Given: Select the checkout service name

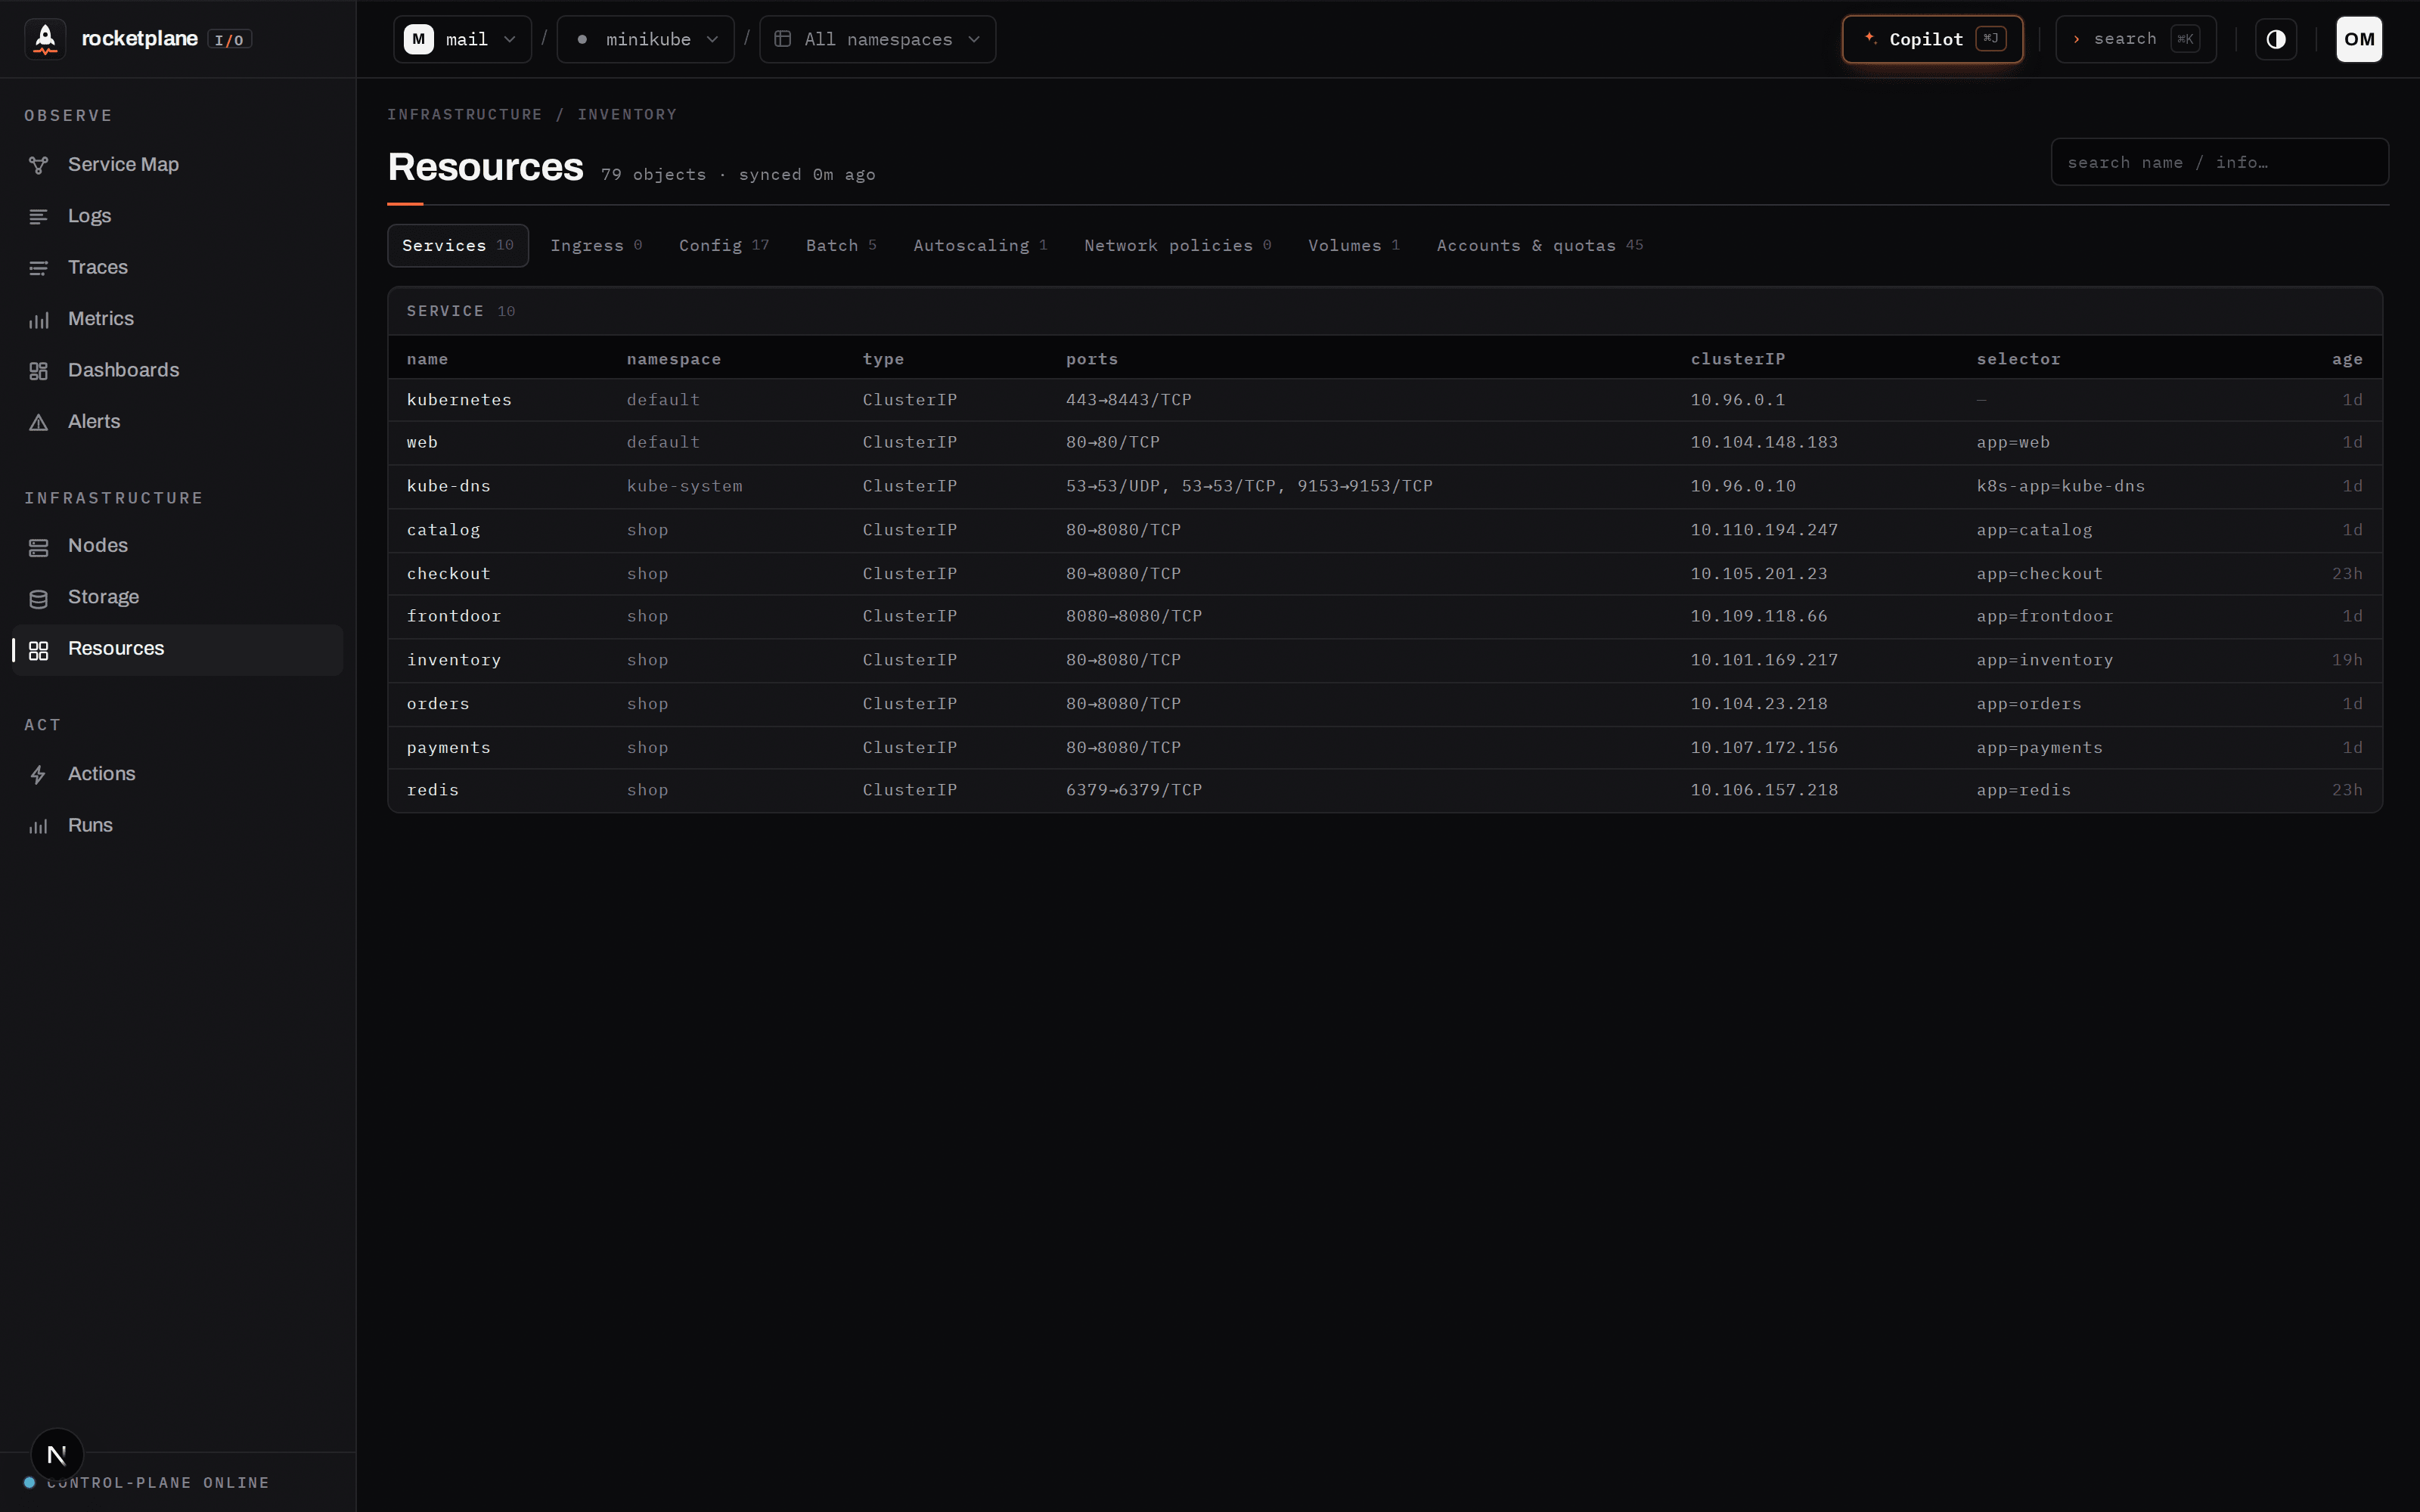Looking at the screenshot, I should click(x=448, y=574).
